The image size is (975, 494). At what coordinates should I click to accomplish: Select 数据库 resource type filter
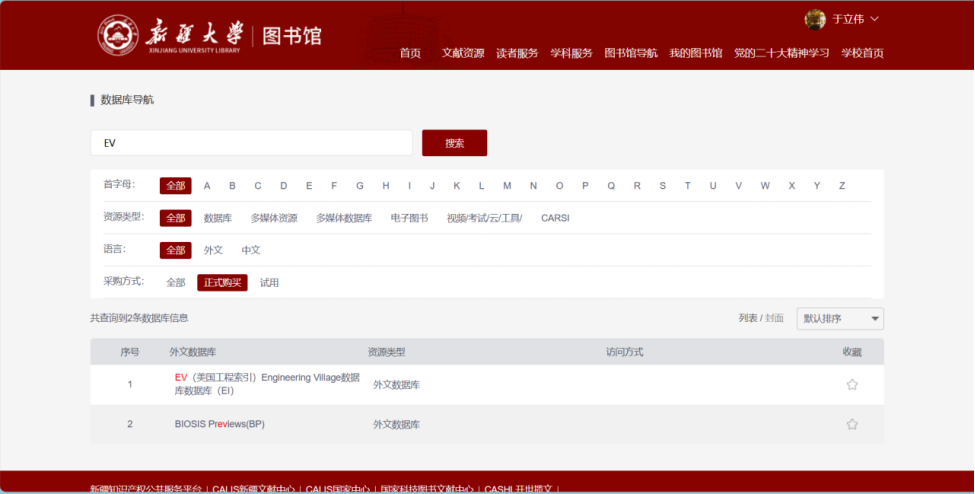pyautogui.click(x=218, y=218)
